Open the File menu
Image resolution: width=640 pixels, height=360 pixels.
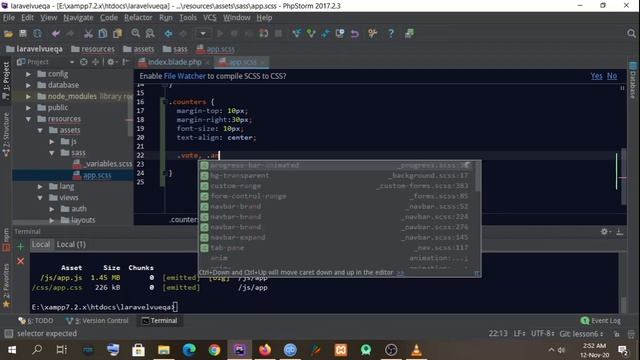tap(9, 18)
